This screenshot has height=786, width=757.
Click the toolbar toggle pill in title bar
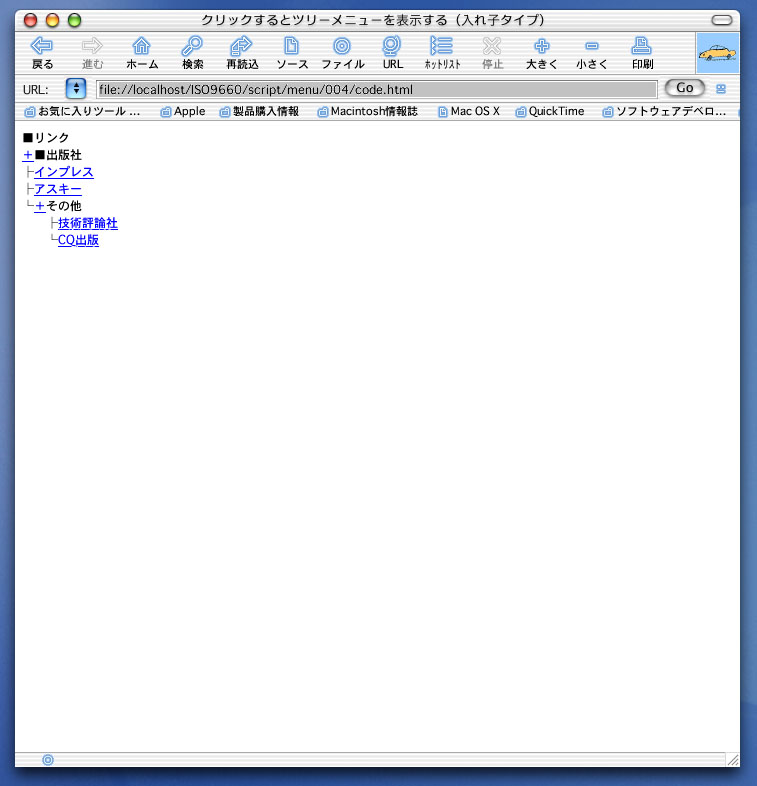point(722,20)
